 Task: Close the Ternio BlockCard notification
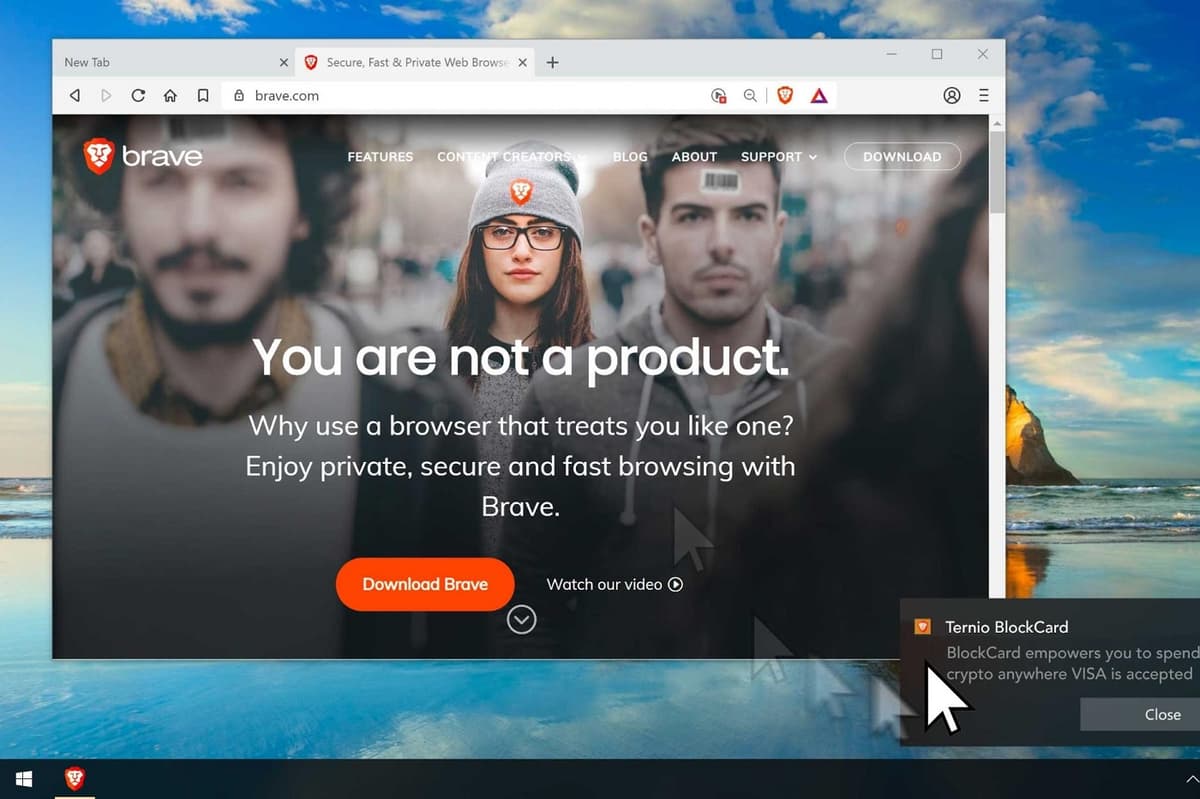pos(1162,714)
